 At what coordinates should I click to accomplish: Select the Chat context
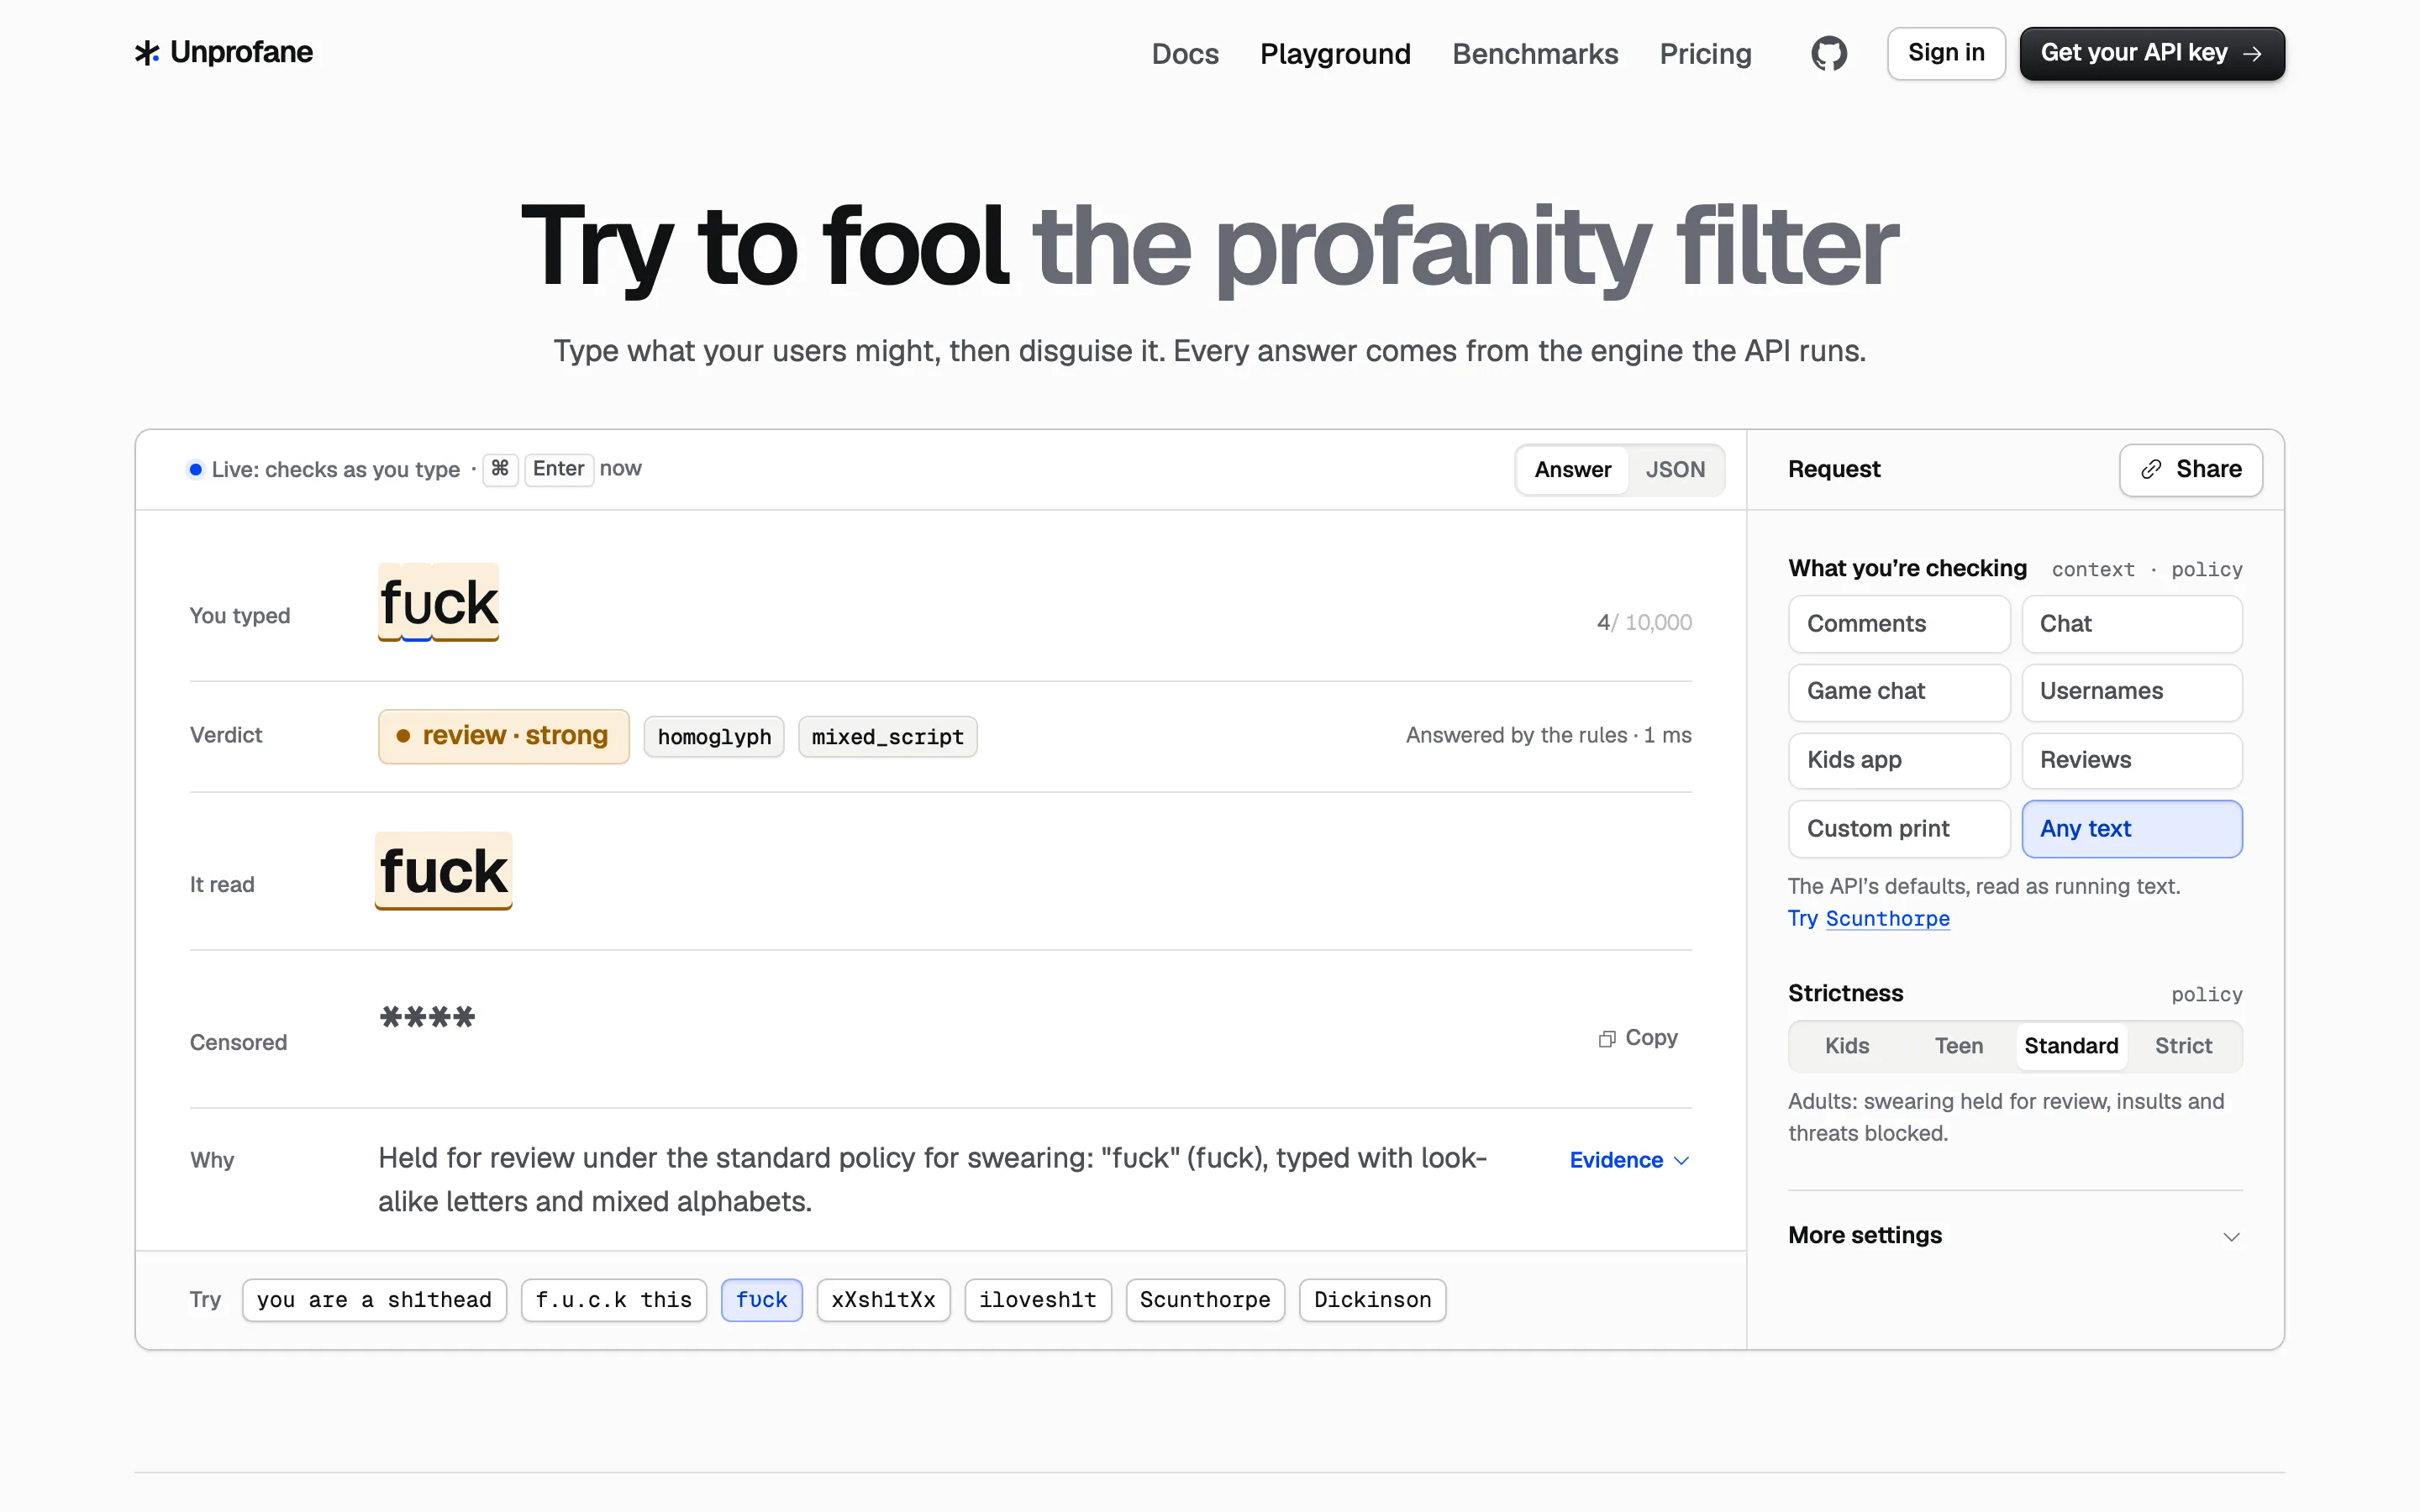[x=2131, y=624]
